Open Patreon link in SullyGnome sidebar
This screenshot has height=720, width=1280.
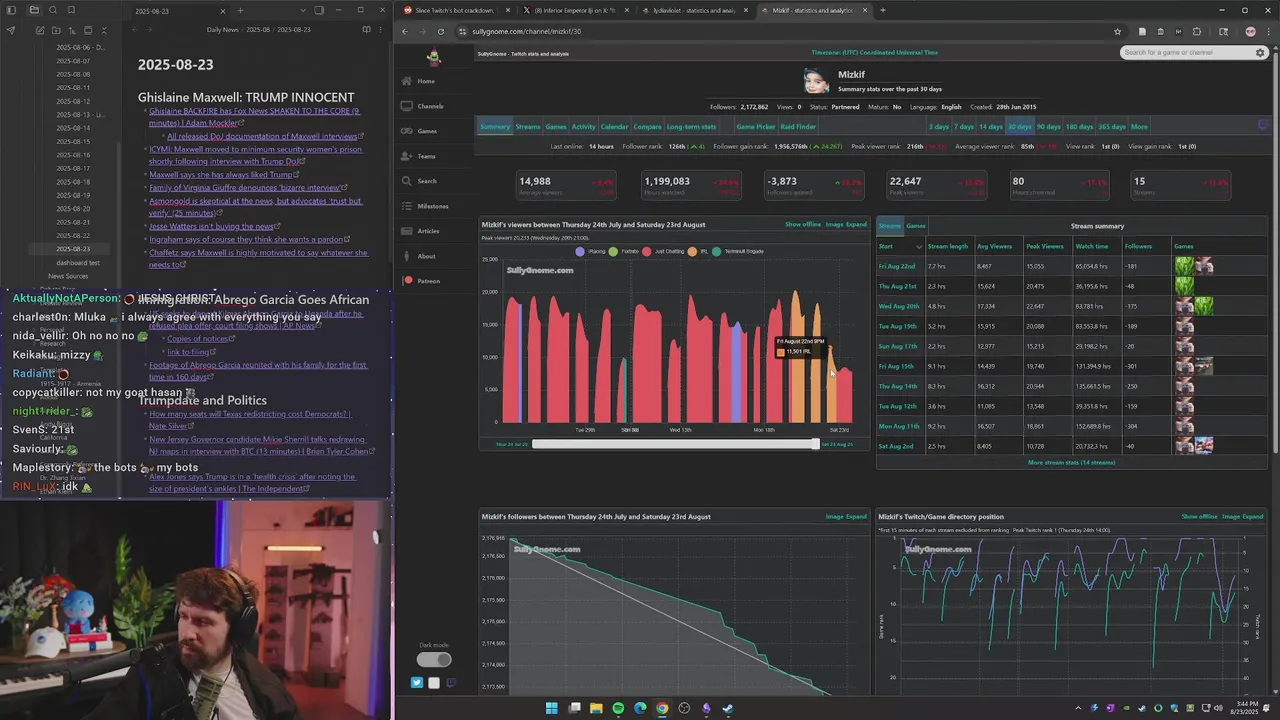[428, 281]
